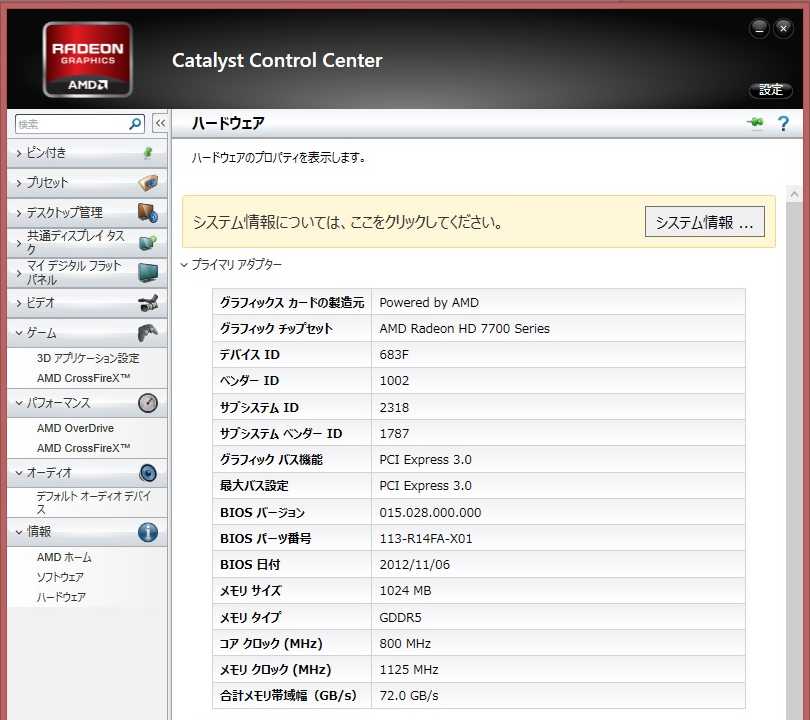Expand the ビデオ section
This screenshot has height=720, width=810.
pos(87,303)
